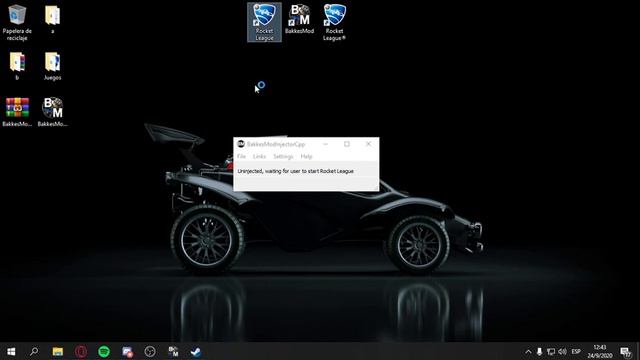This screenshot has width=640, height=360.
Task: Select the folder named 'a' on desktop
Action: [x=53, y=19]
